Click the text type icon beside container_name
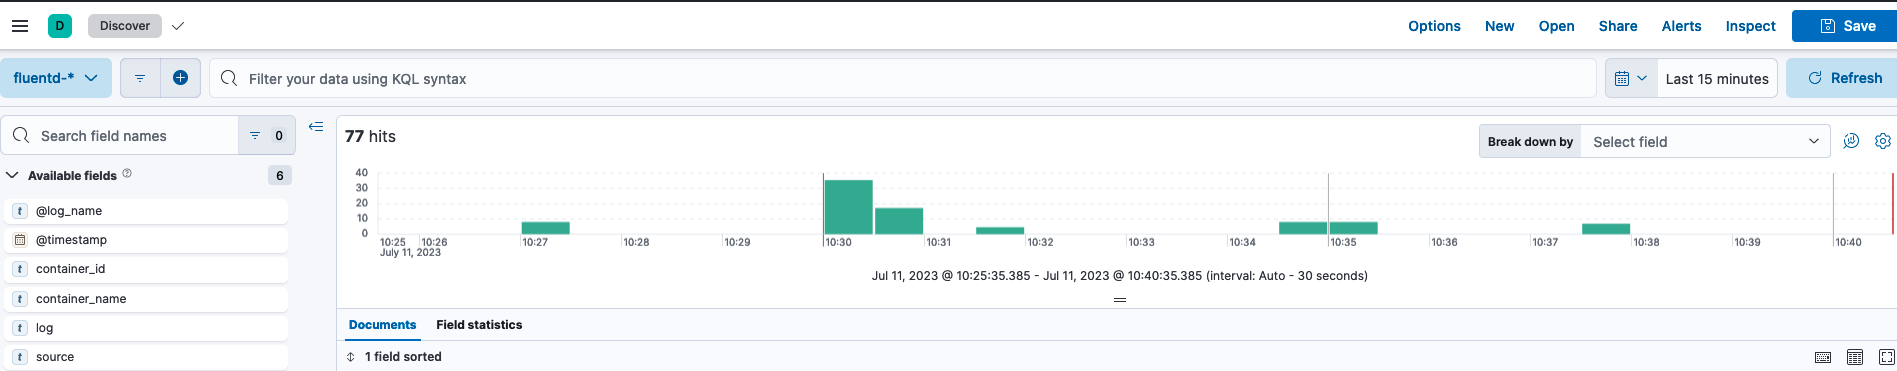The image size is (1897, 371). point(19,298)
